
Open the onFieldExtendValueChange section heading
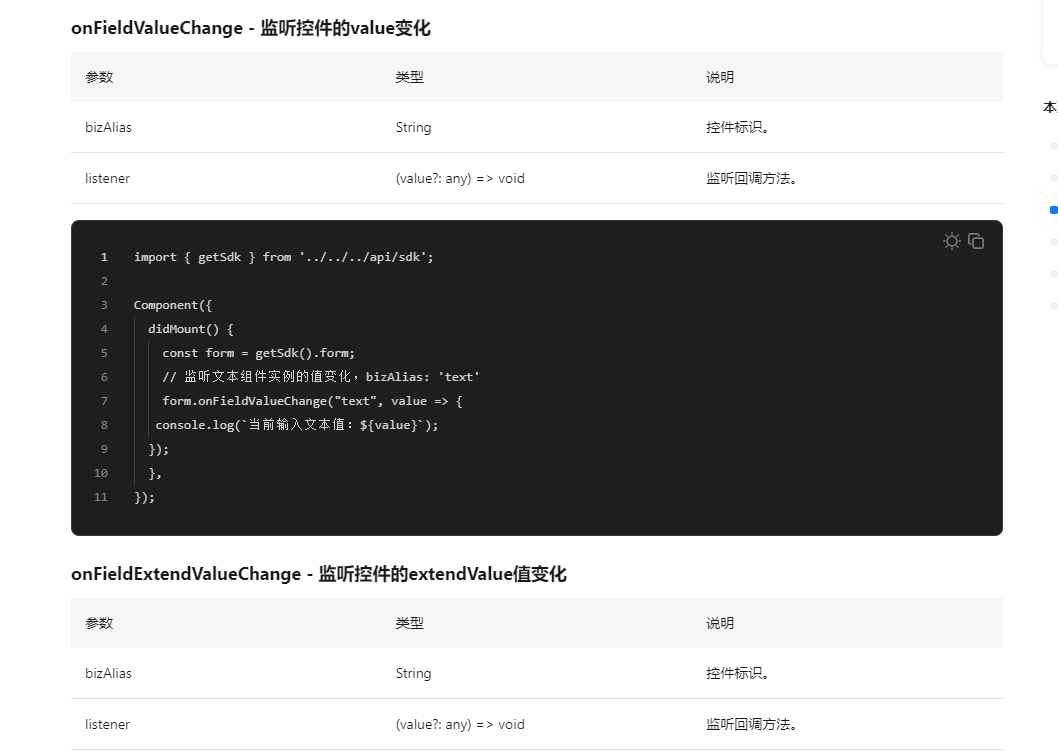[318, 574]
